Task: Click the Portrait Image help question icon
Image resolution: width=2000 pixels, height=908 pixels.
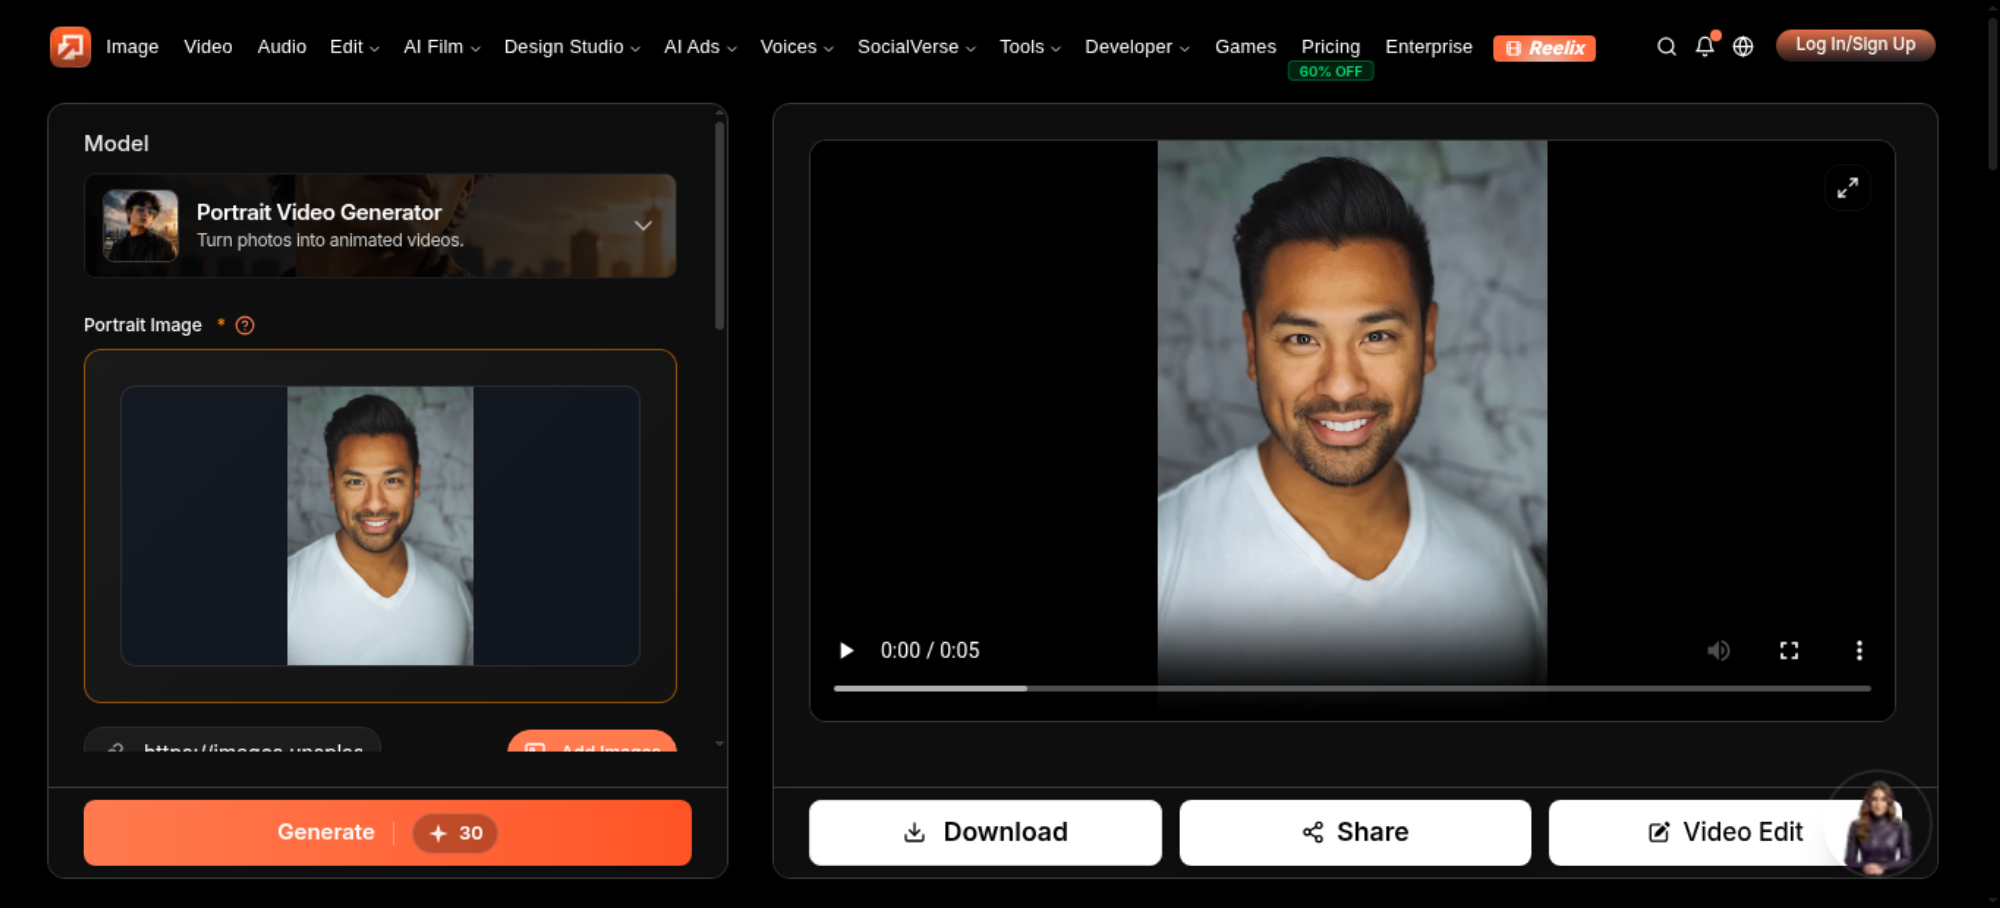Action: pos(245,325)
